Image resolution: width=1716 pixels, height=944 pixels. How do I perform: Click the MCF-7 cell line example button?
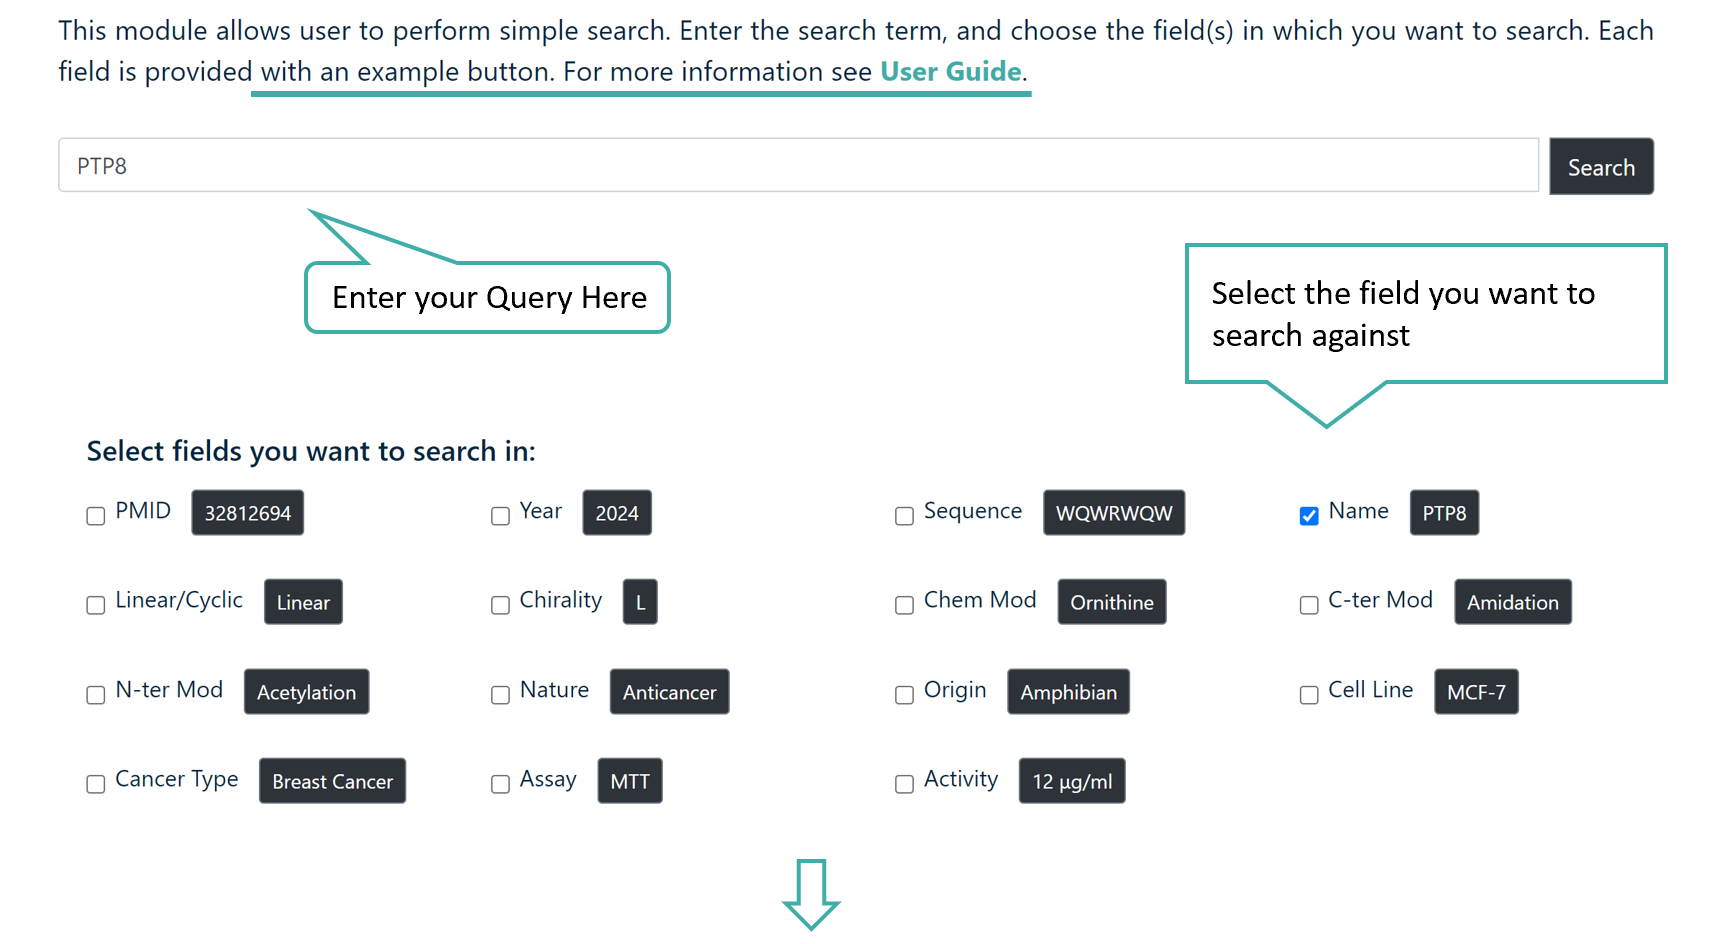pyautogui.click(x=1476, y=691)
